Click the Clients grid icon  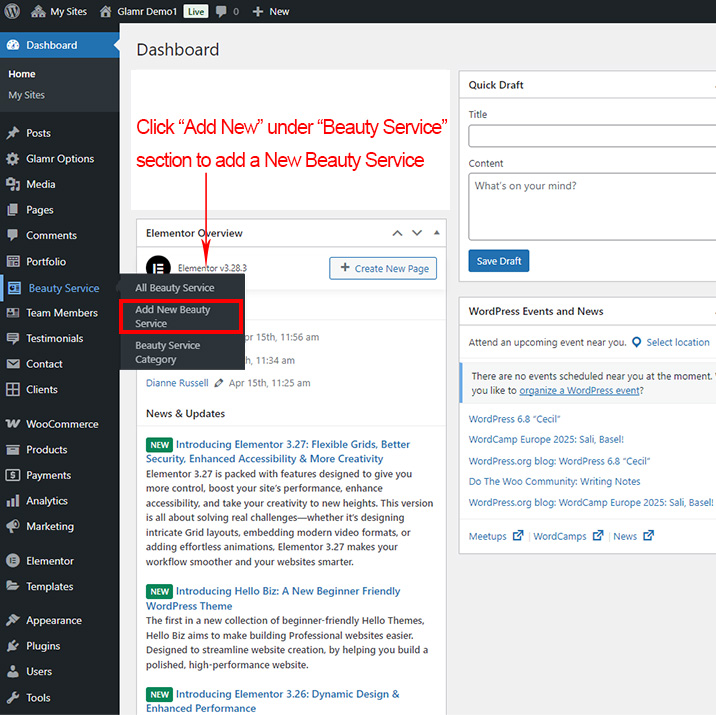13,389
